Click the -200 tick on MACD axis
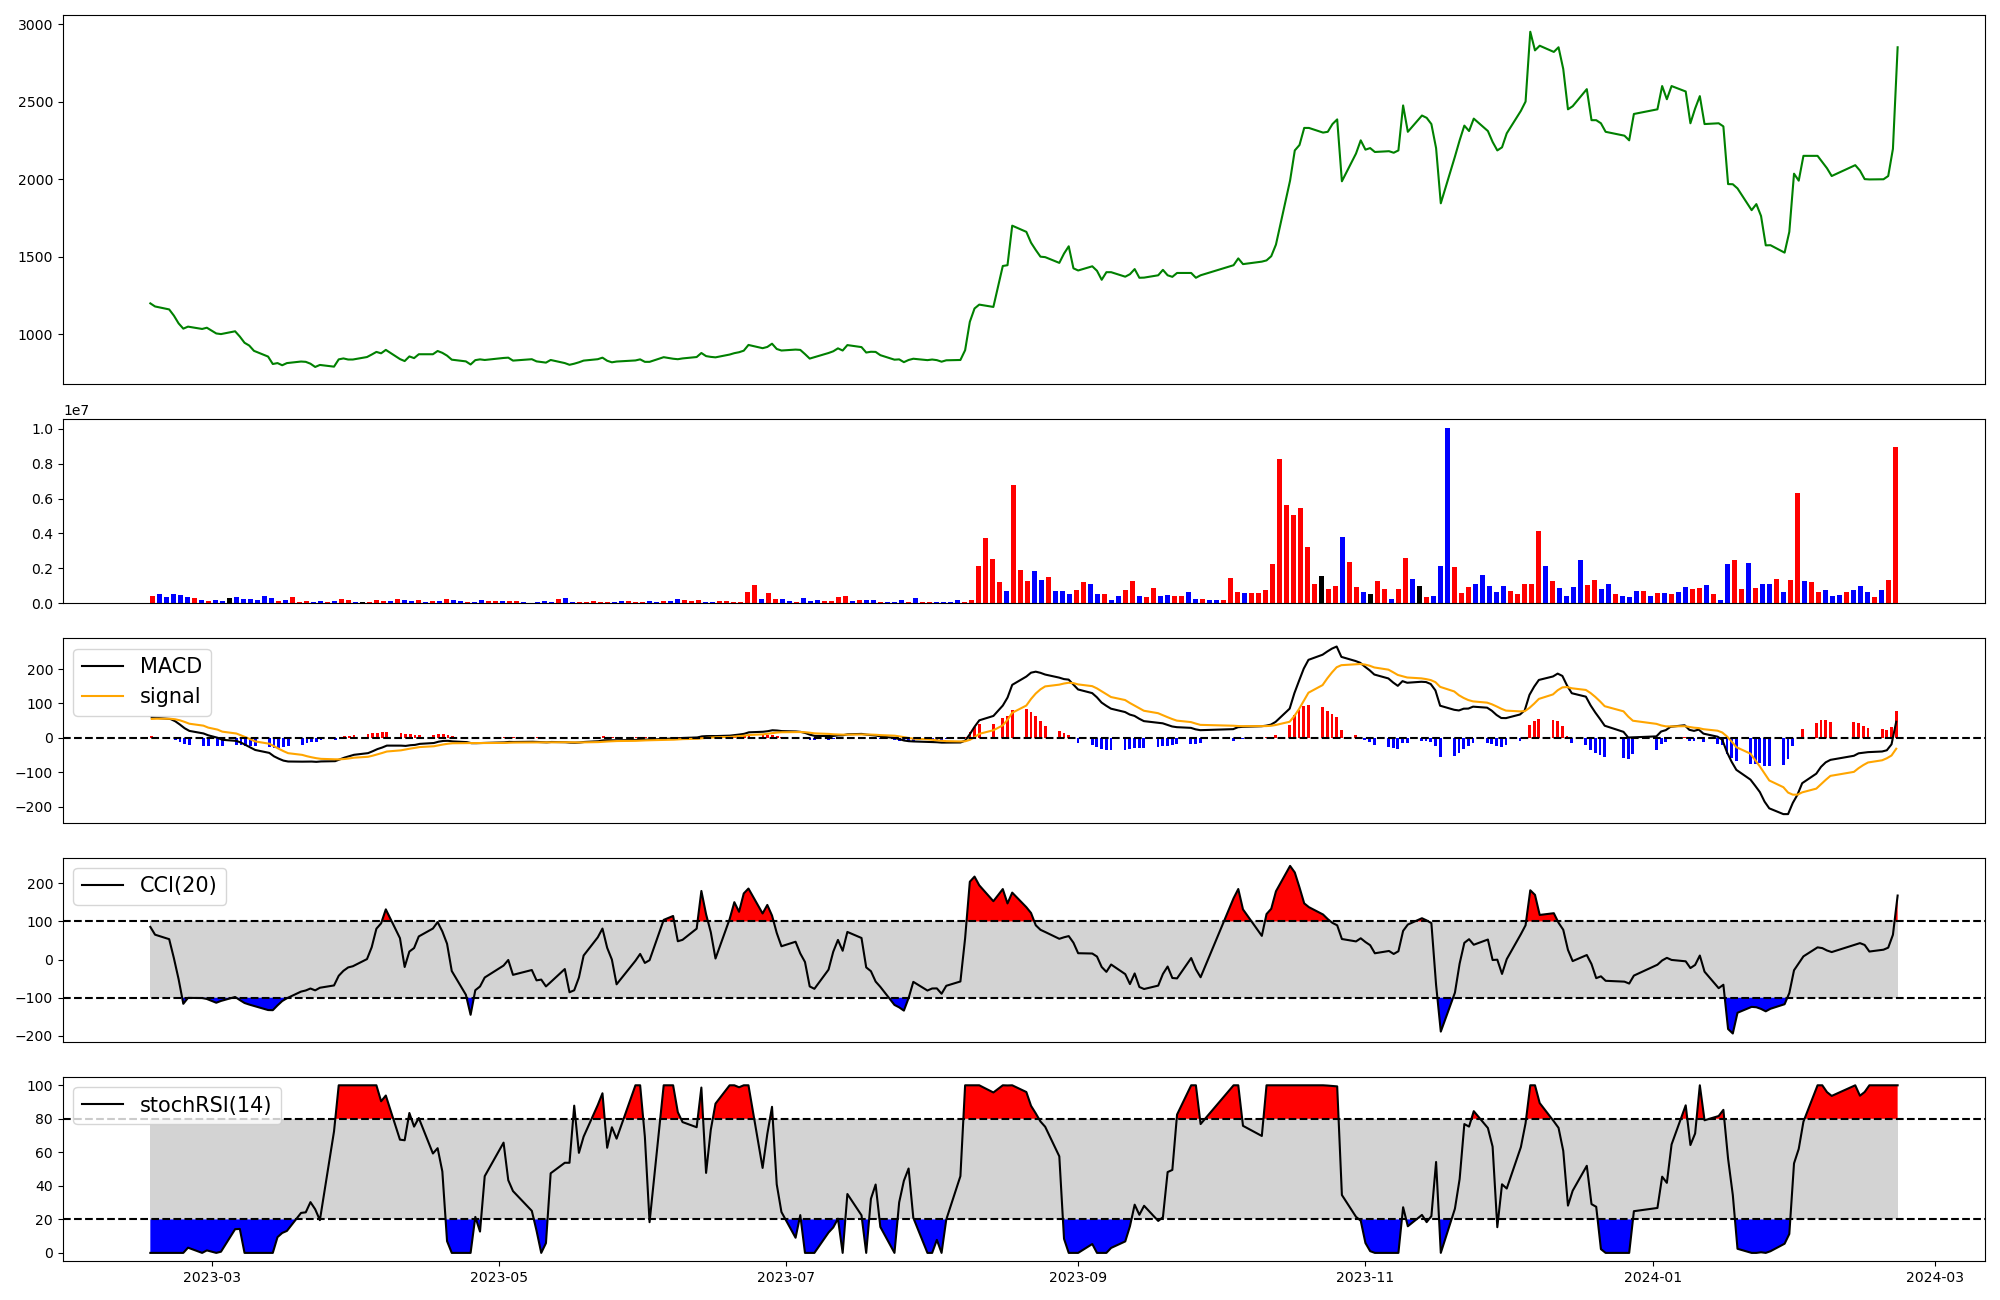 34,807
